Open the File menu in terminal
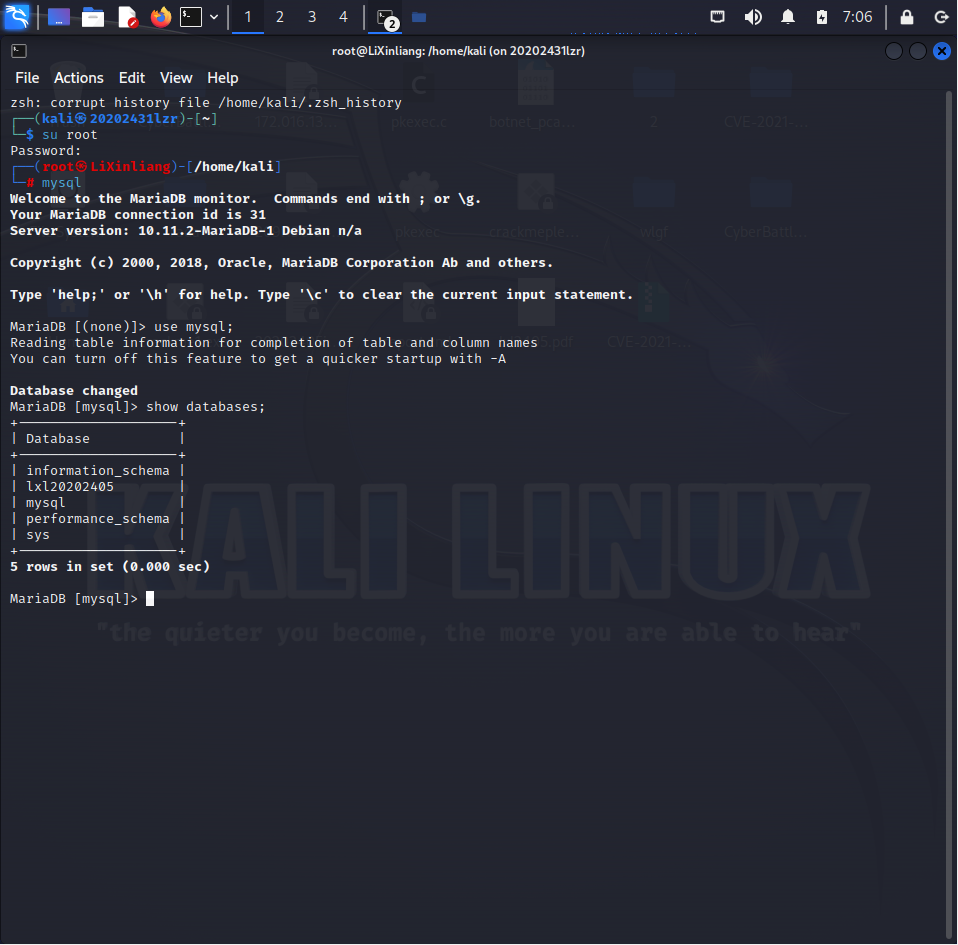The height and width of the screenshot is (945, 958). (27, 78)
